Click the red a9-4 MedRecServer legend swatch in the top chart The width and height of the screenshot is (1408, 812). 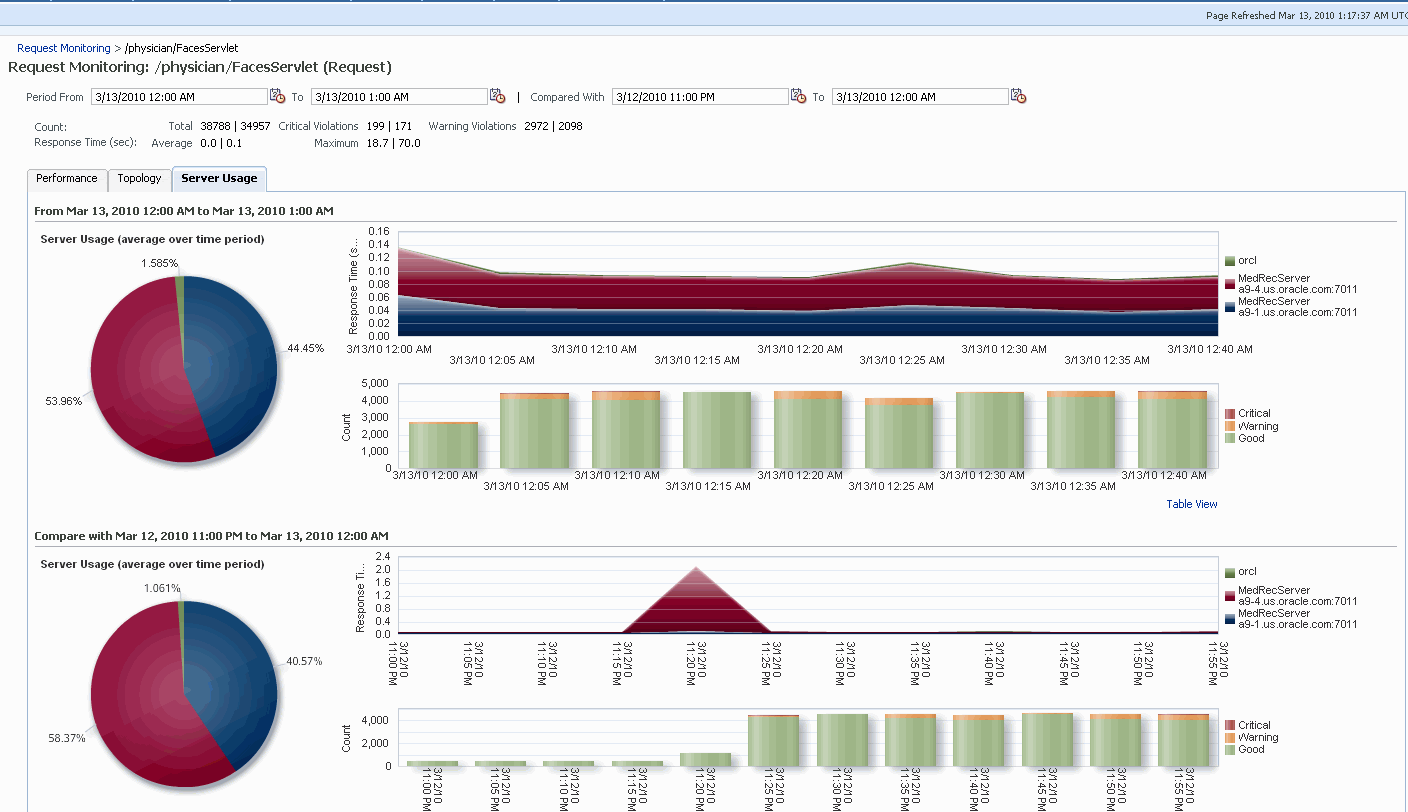[x=1230, y=284]
